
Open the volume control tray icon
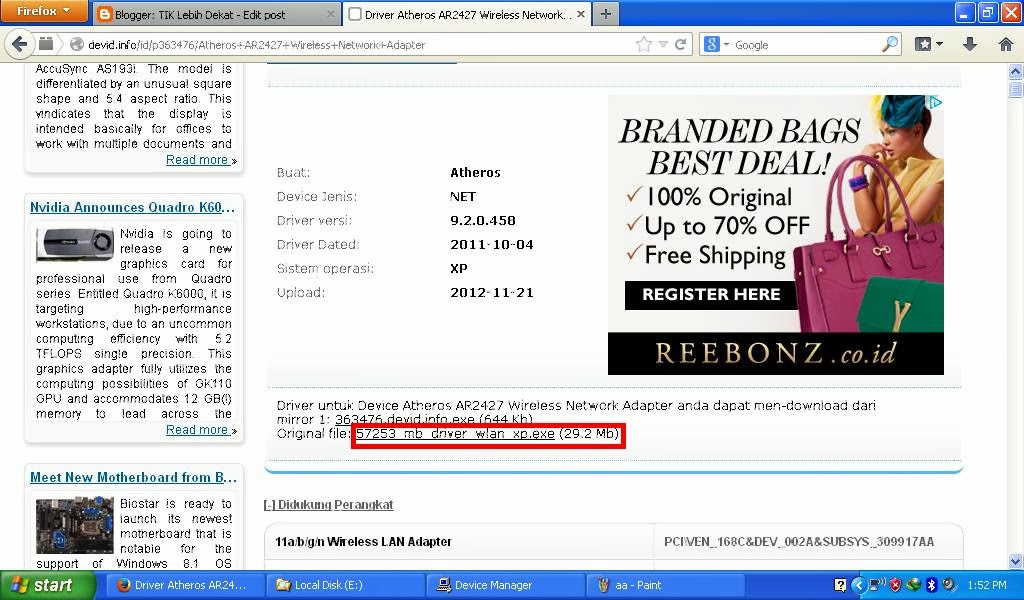click(x=948, y=583)
